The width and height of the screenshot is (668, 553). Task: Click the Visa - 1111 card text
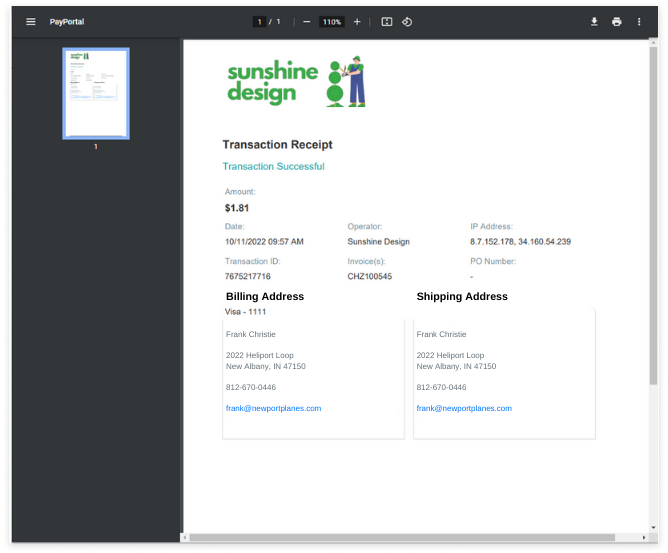(245, 311)
